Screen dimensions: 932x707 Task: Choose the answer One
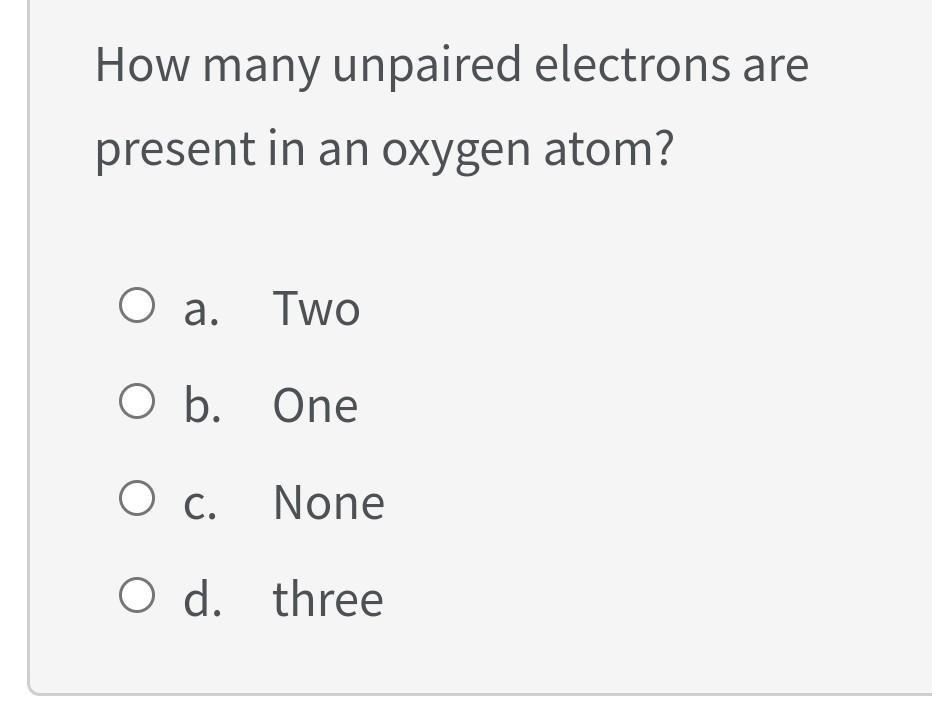(315, 405)
